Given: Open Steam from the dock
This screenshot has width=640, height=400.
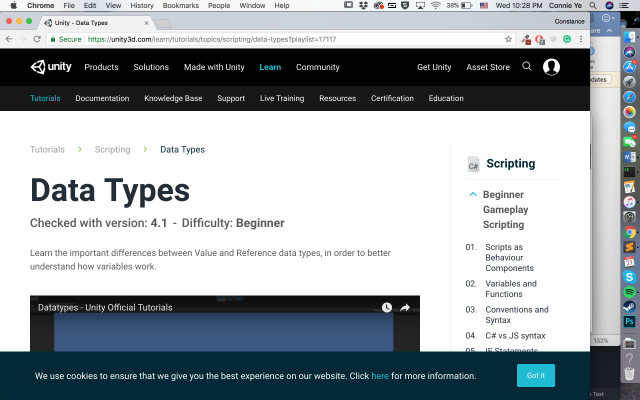Looking at the screenshot, I should [x=629, y=307].
